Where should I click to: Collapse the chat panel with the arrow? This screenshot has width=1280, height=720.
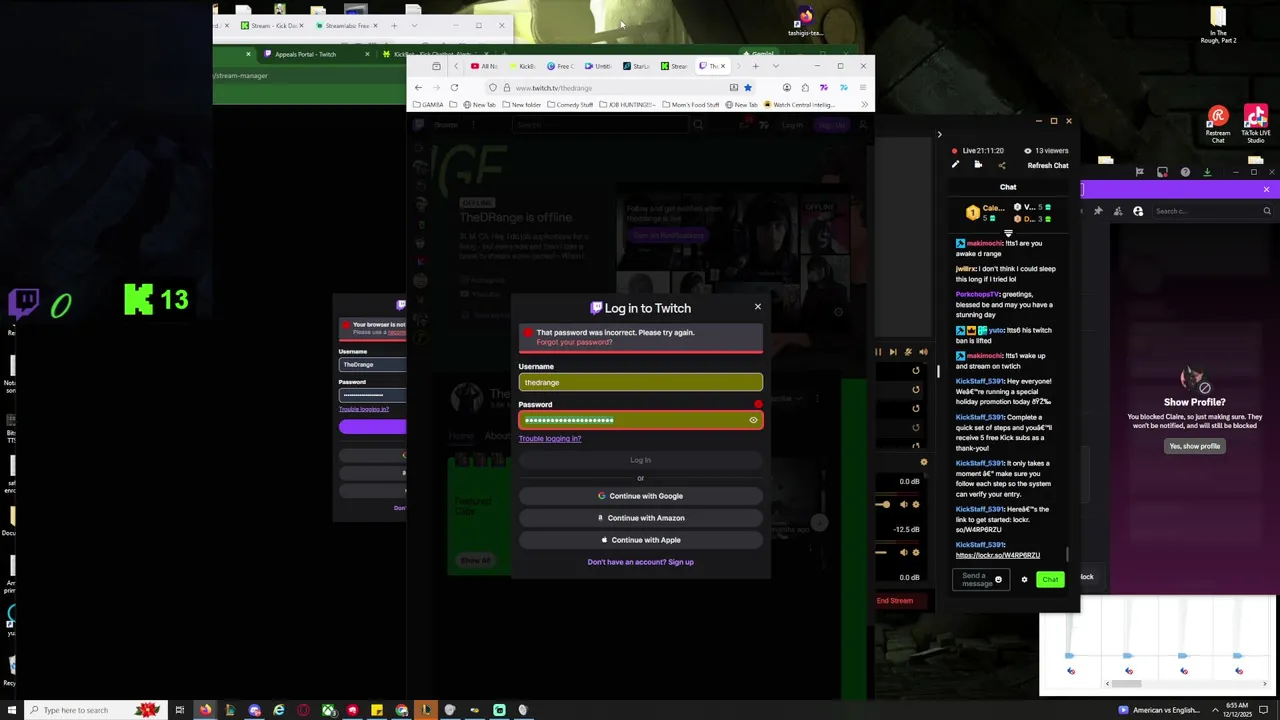[939, 134]
